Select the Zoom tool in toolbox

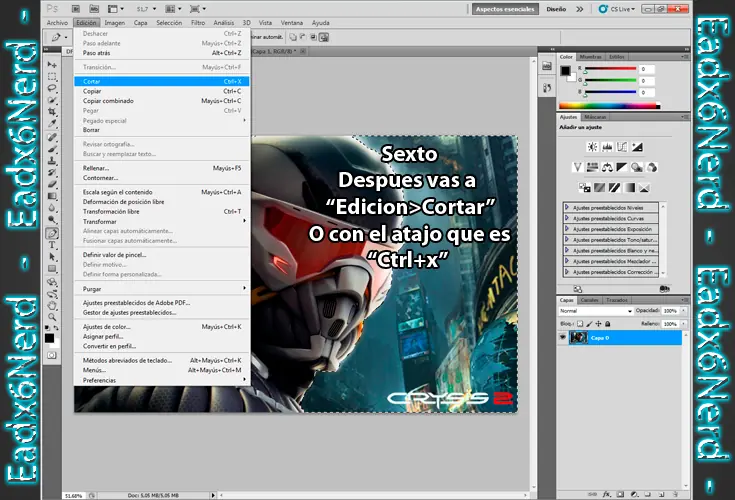pyautogui.click(x=52, y=317)
